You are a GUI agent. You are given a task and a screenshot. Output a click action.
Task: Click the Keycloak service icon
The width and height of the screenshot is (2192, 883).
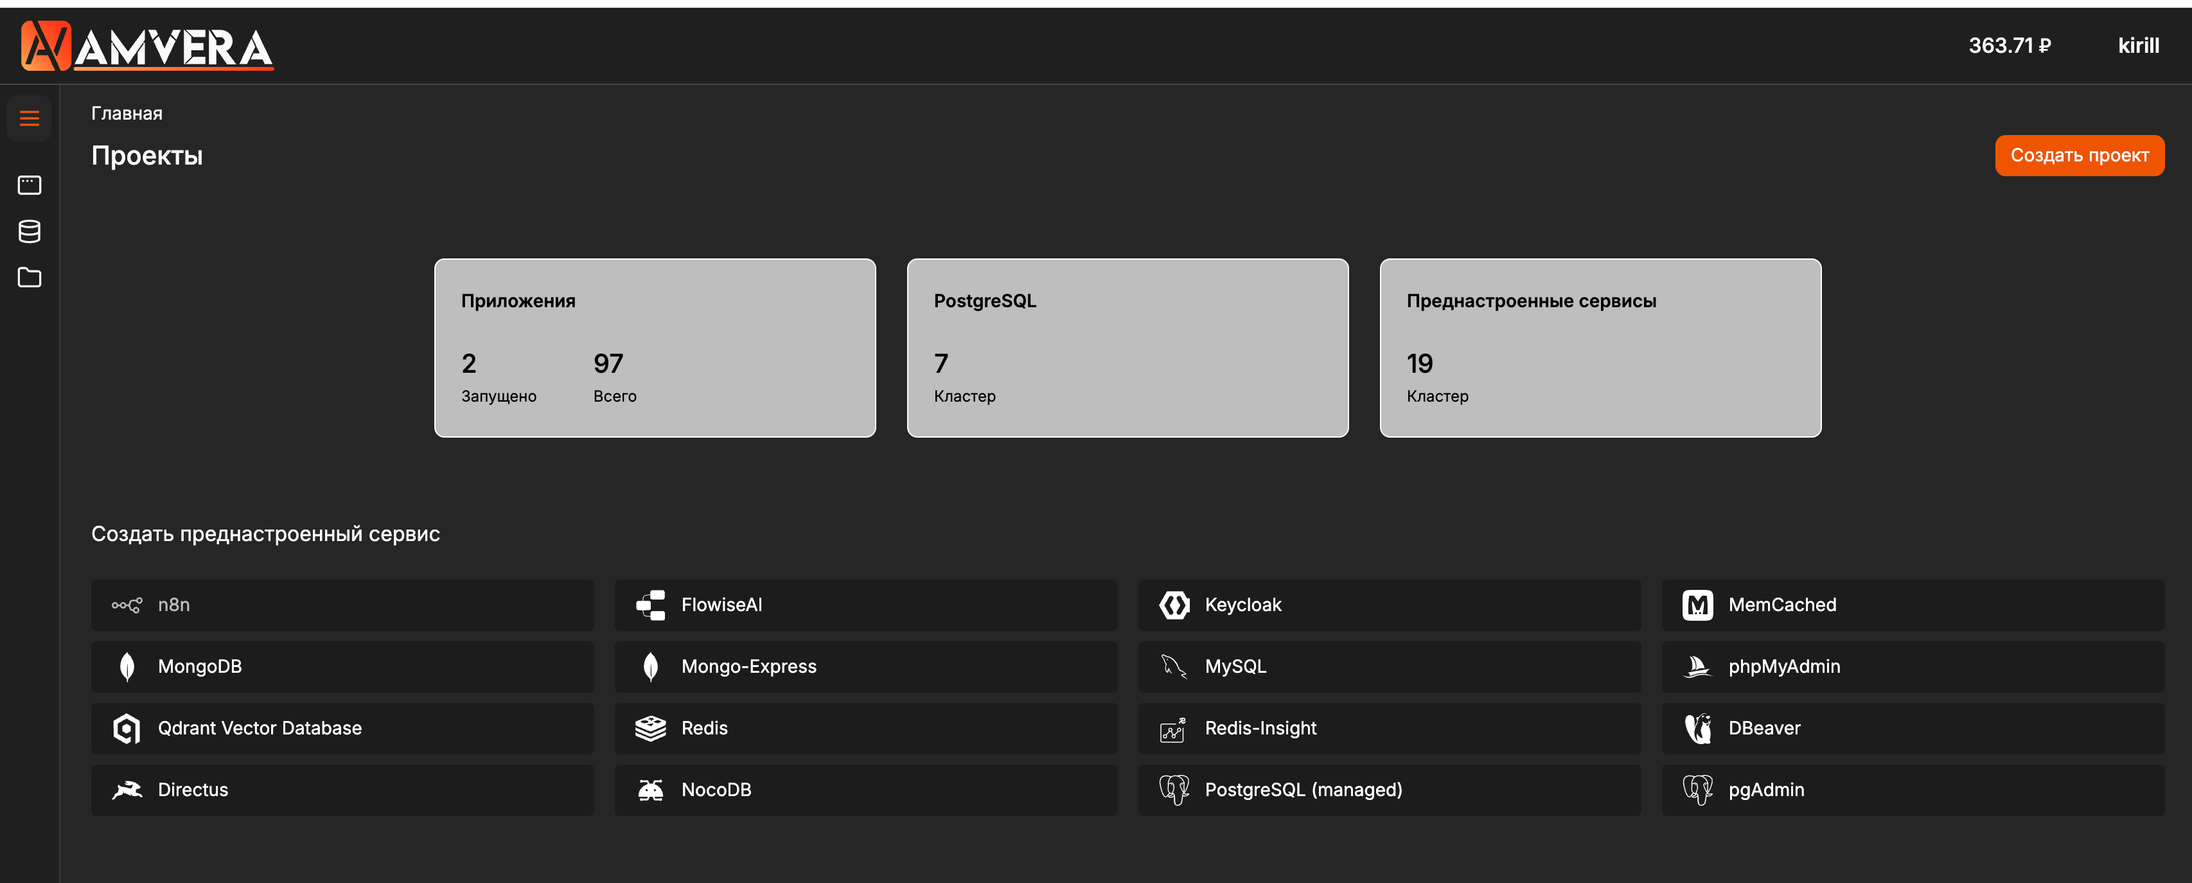point(1174,605)
